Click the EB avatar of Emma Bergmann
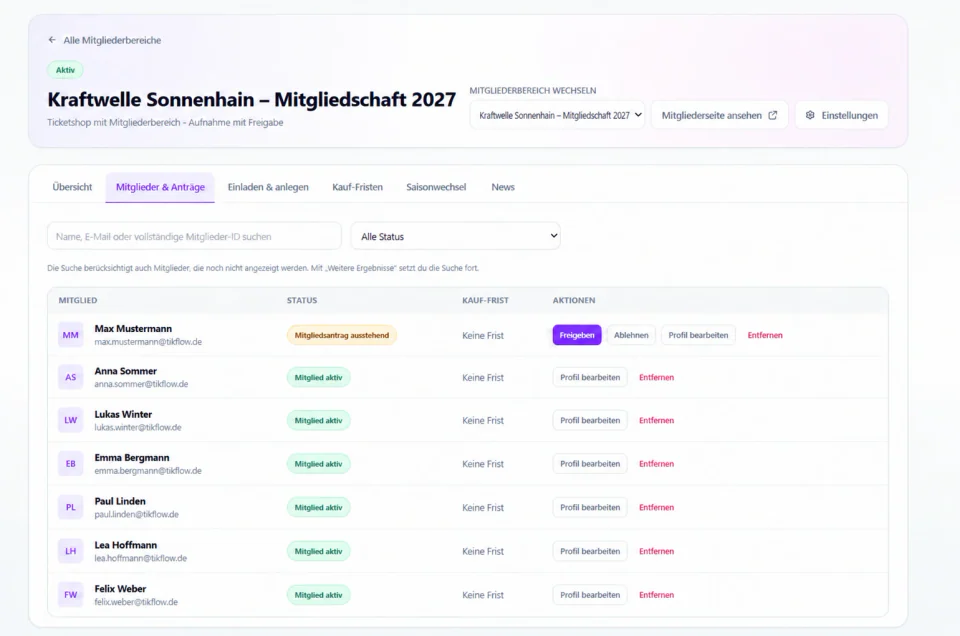This screenshot has height=636, width=960. click(70, 463)
